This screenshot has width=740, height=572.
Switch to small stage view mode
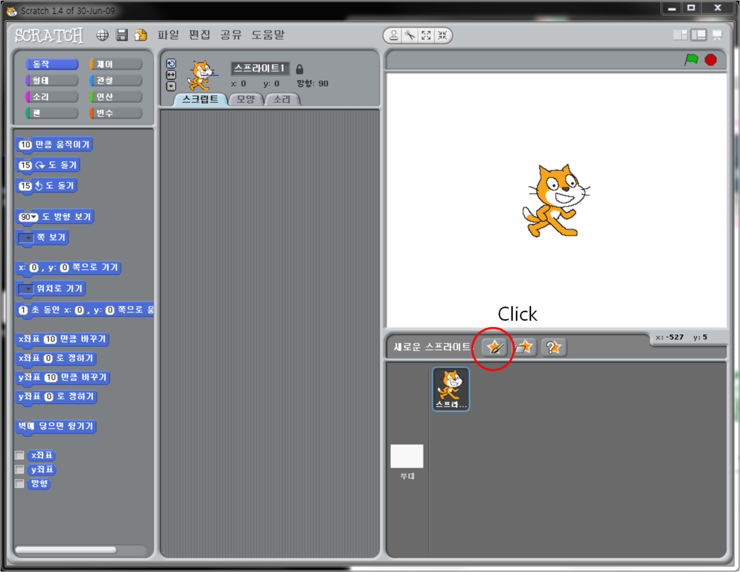click(x=680, y=35)
